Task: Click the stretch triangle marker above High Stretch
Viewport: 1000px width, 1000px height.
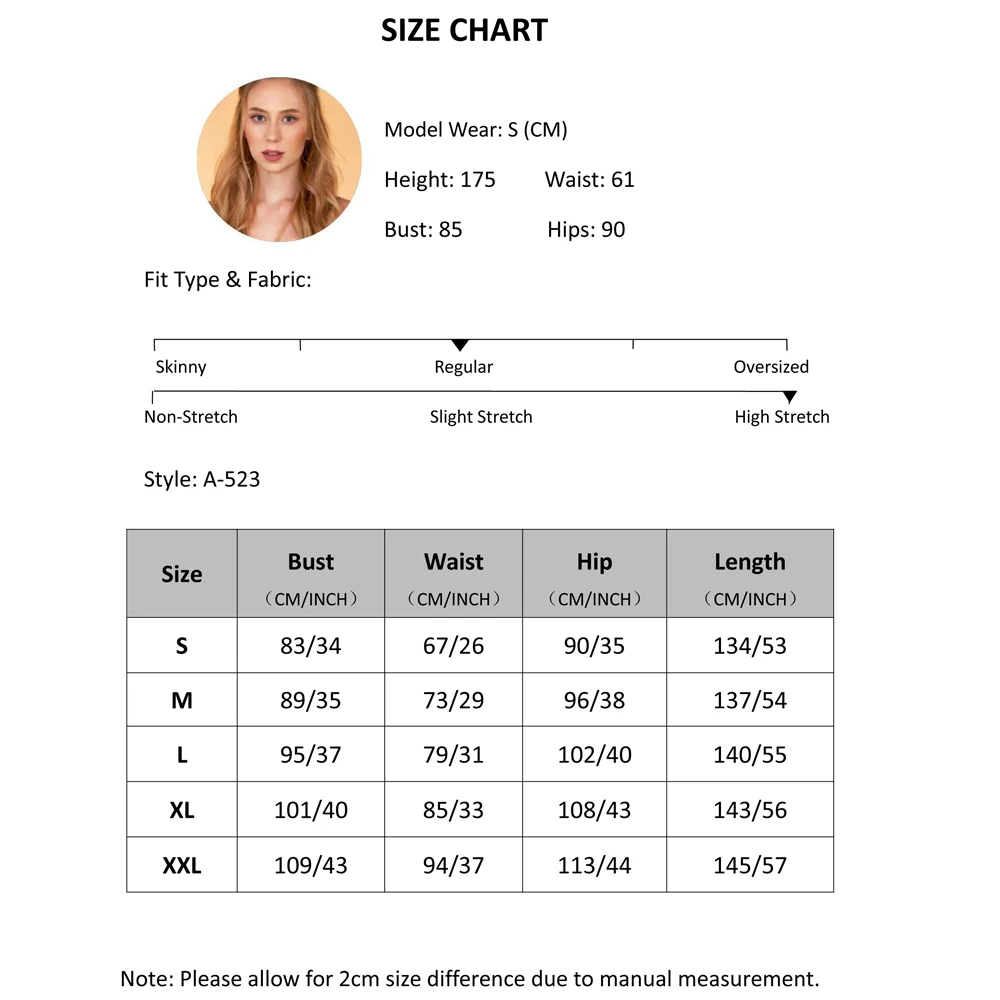Action: click(790, 397)
